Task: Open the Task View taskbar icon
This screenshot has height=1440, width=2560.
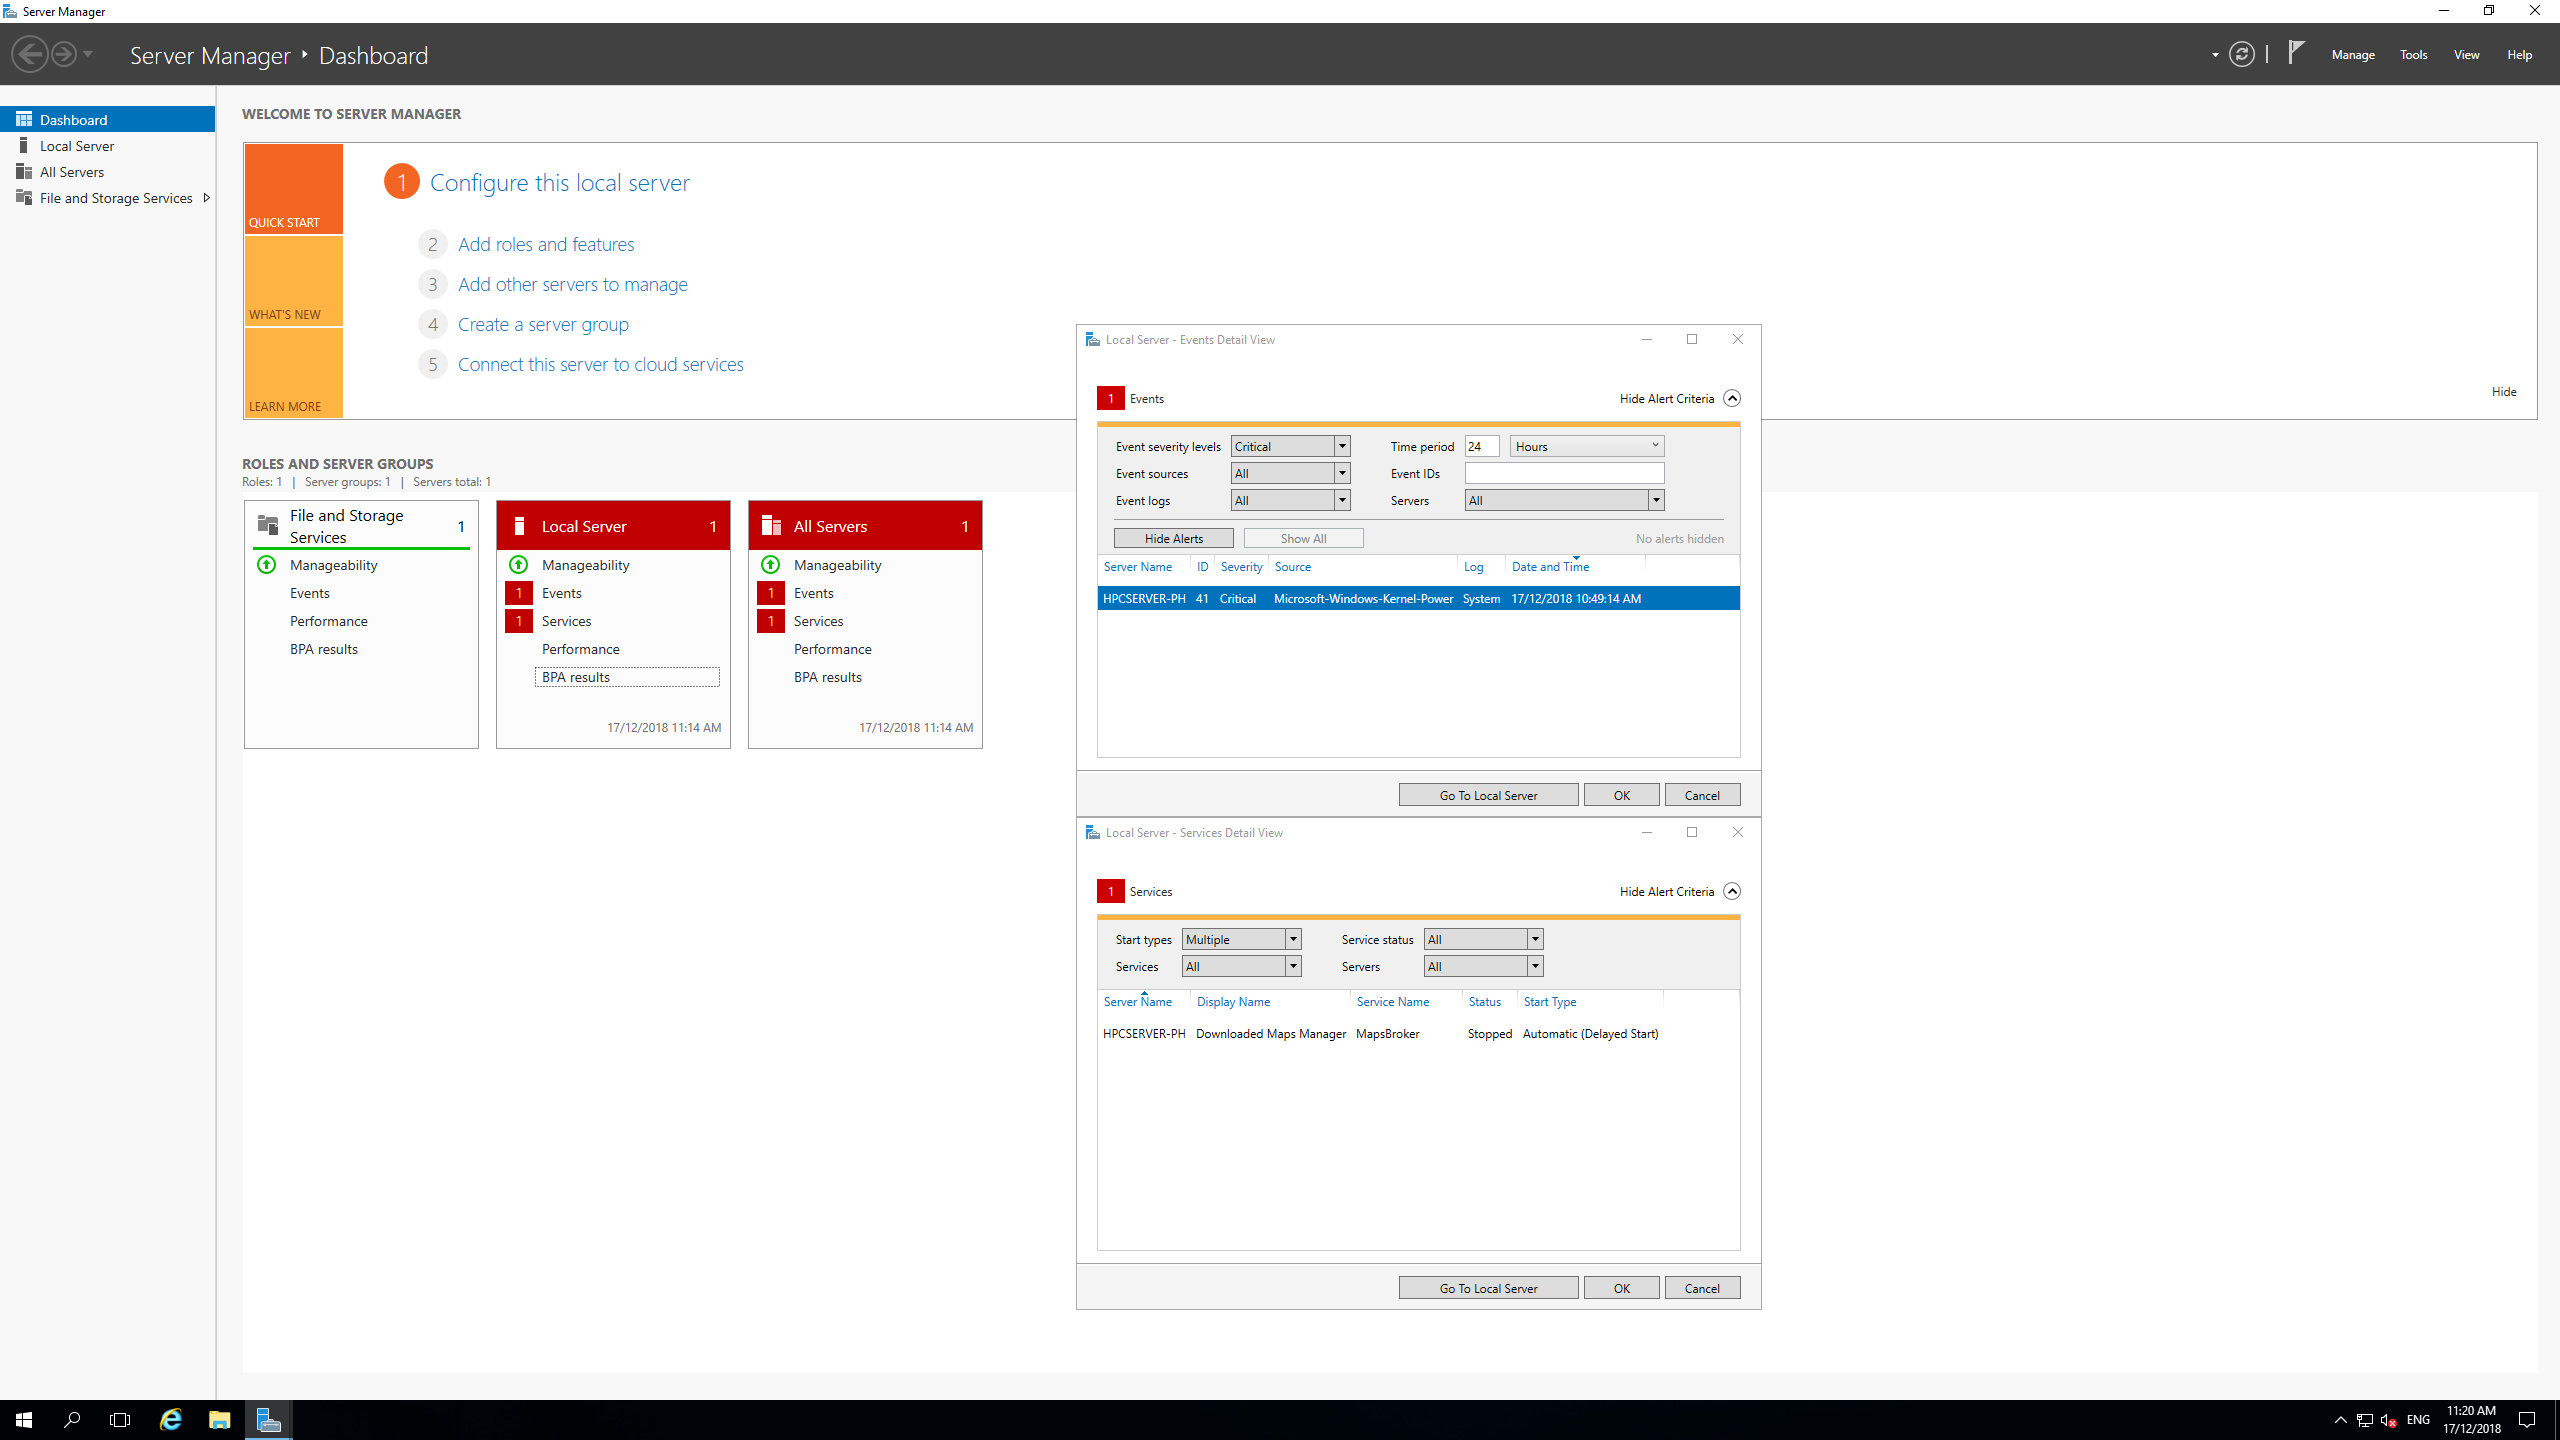Action: pos(120,1420)
